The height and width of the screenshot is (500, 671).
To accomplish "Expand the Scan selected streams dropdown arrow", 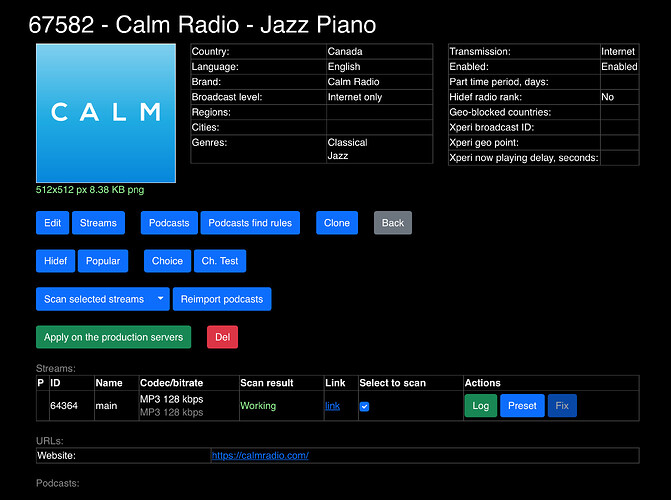I will point(160,299).
